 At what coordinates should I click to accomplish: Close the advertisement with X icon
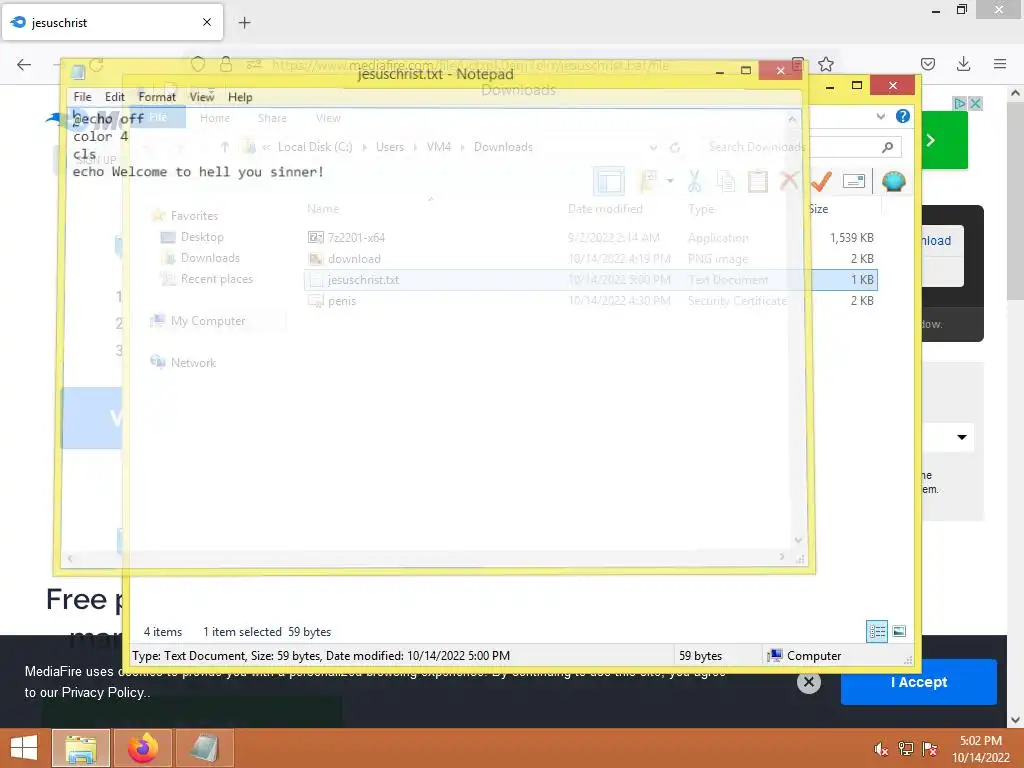[975, 103]
